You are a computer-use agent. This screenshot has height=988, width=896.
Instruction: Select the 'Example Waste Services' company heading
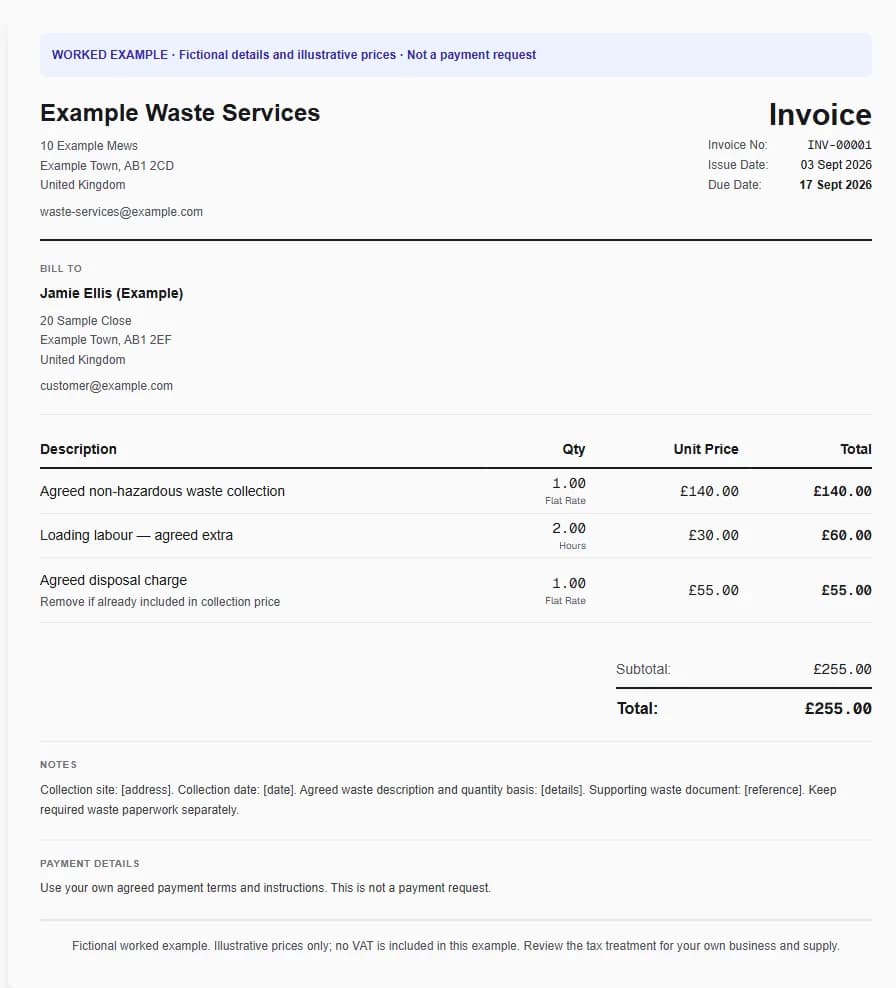tap(180, 113)
